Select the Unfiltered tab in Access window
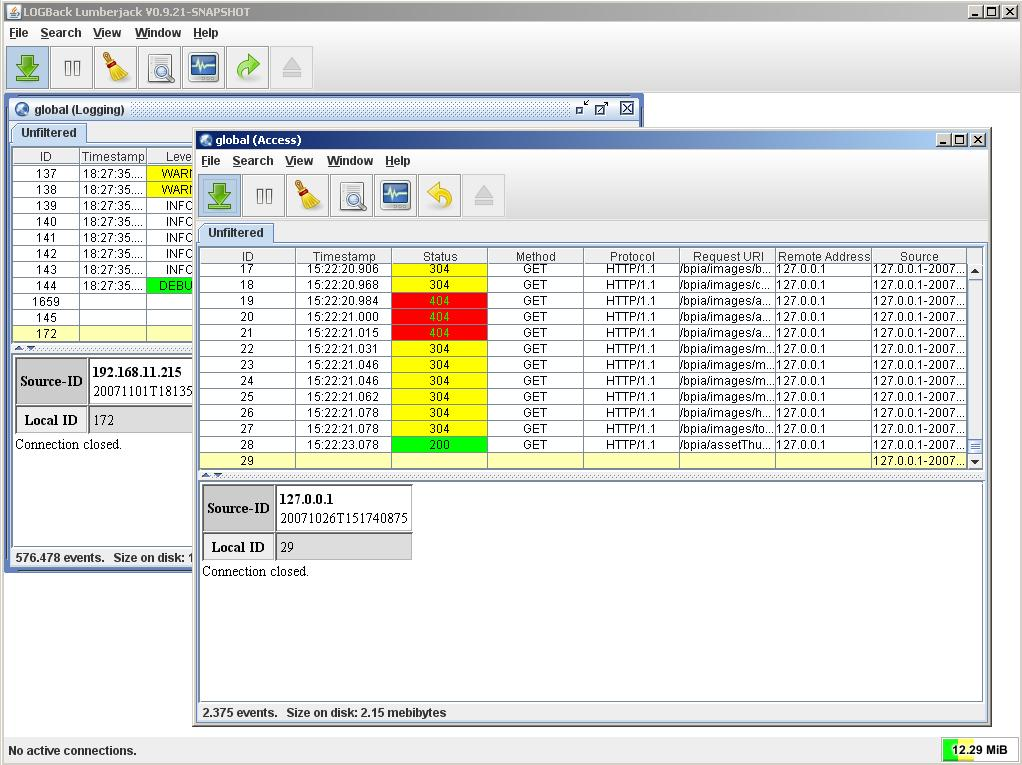Viewport: 1022px width, 765px height. coord(236,233)
